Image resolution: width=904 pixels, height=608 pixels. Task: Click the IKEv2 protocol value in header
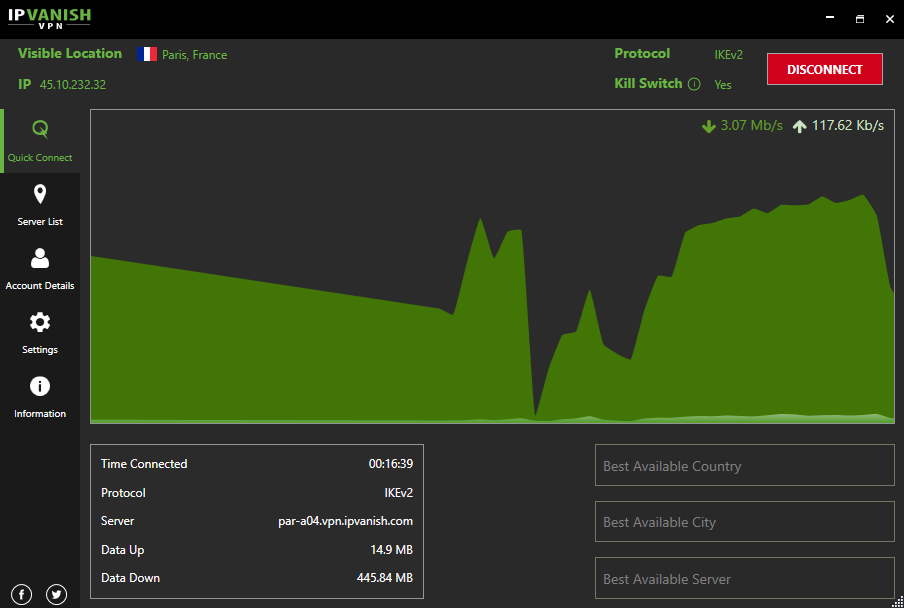(729, 55)
